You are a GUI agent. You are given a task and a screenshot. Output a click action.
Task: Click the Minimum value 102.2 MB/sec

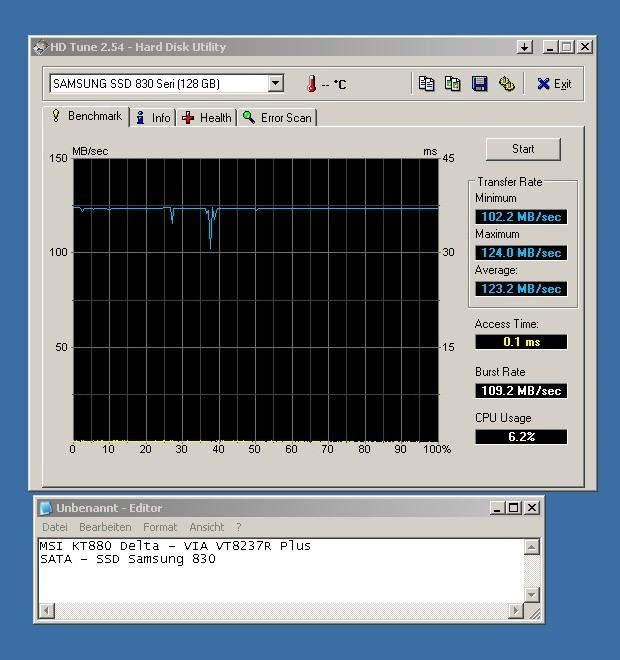pos(521,217)
